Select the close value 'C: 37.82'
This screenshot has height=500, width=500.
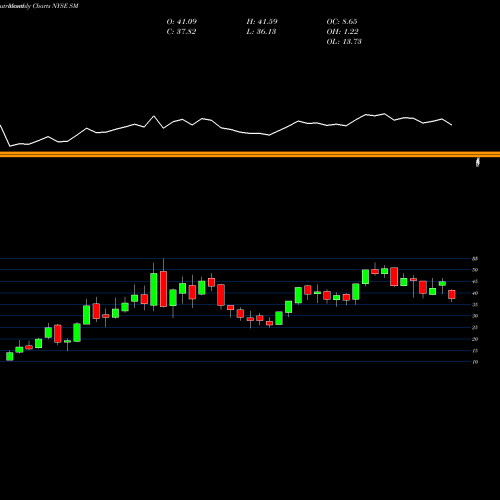pos(181,32)
